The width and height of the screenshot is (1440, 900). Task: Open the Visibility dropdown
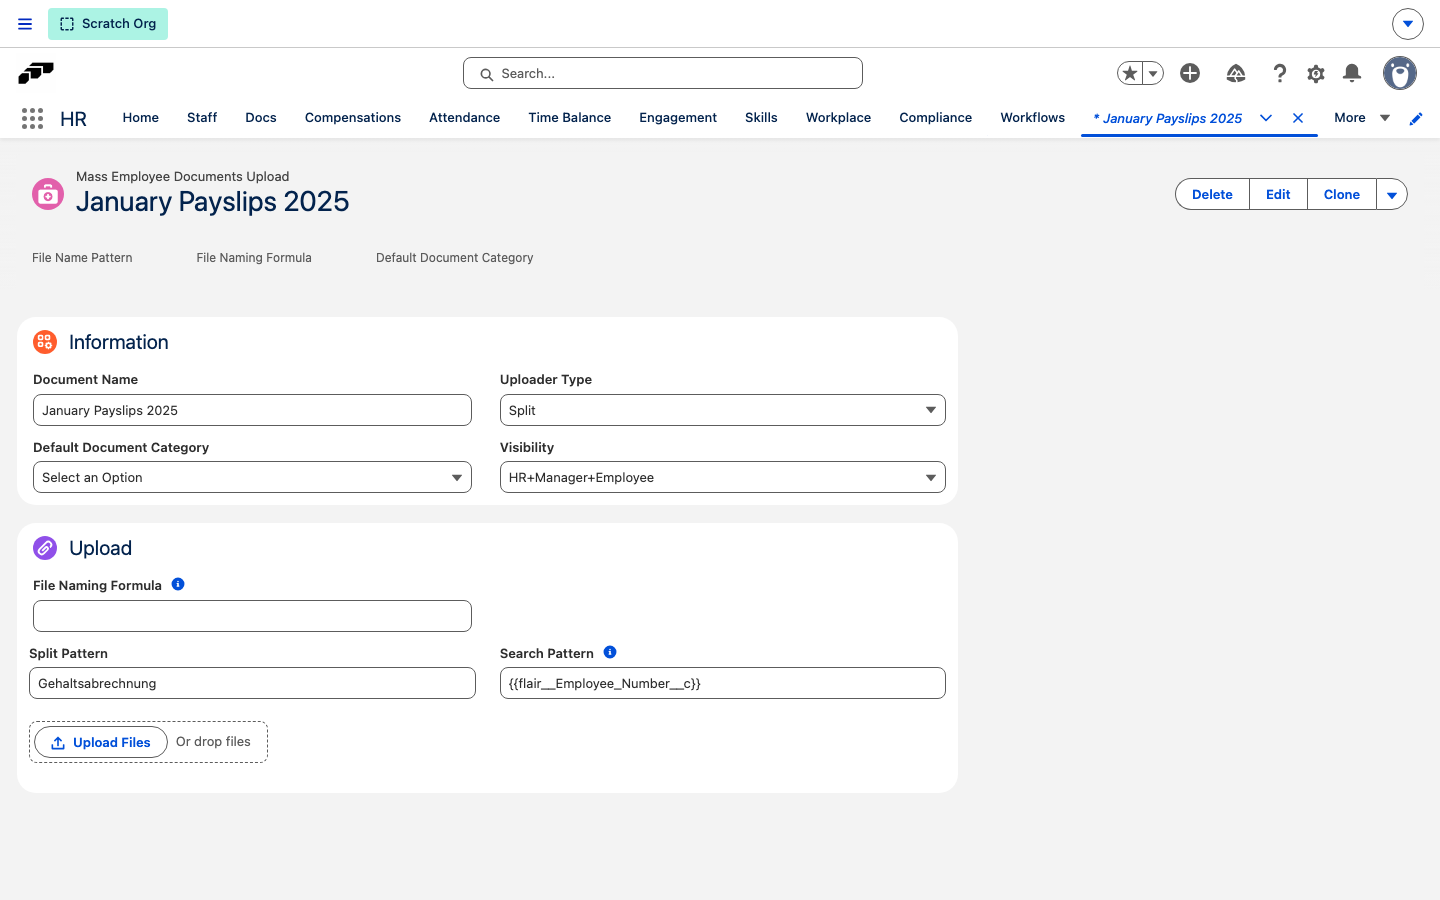click(x=722, y=477)
